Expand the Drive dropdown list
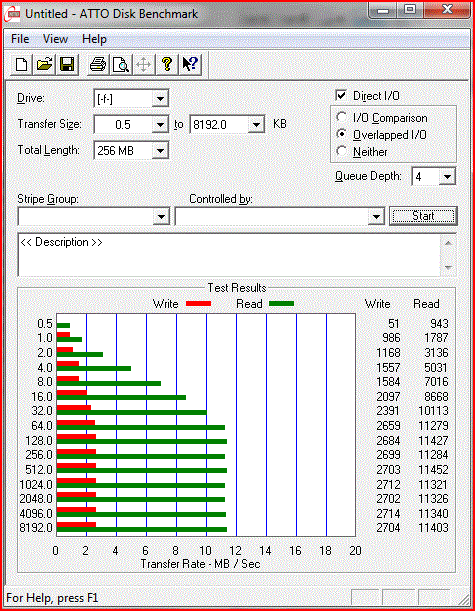Viewport: 475px width, 611px height. pos(160,99)
